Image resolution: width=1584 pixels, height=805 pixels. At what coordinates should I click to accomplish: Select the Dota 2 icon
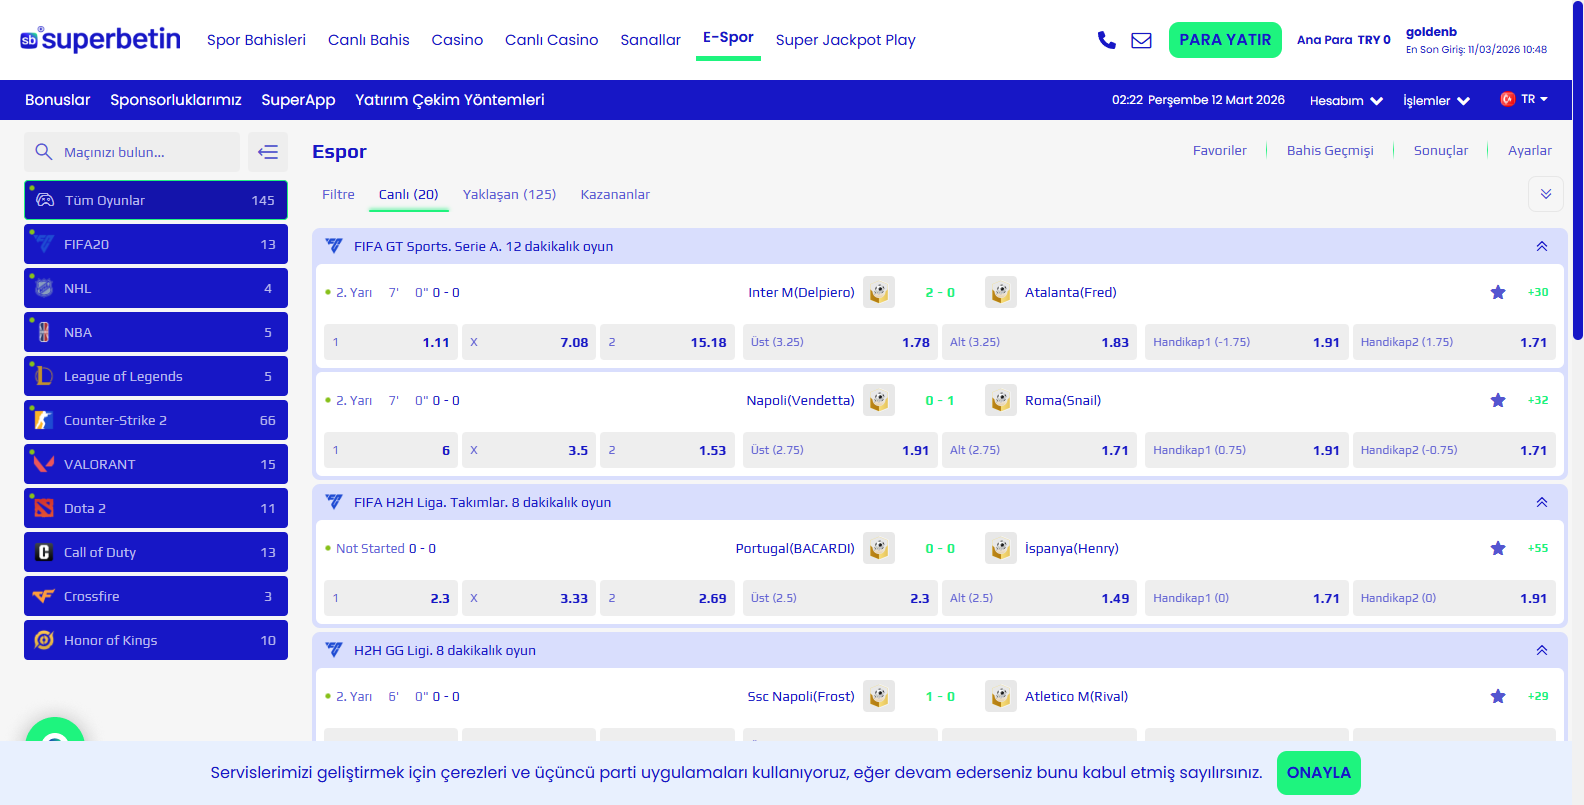pyautogui.click(x=44, y=508)
